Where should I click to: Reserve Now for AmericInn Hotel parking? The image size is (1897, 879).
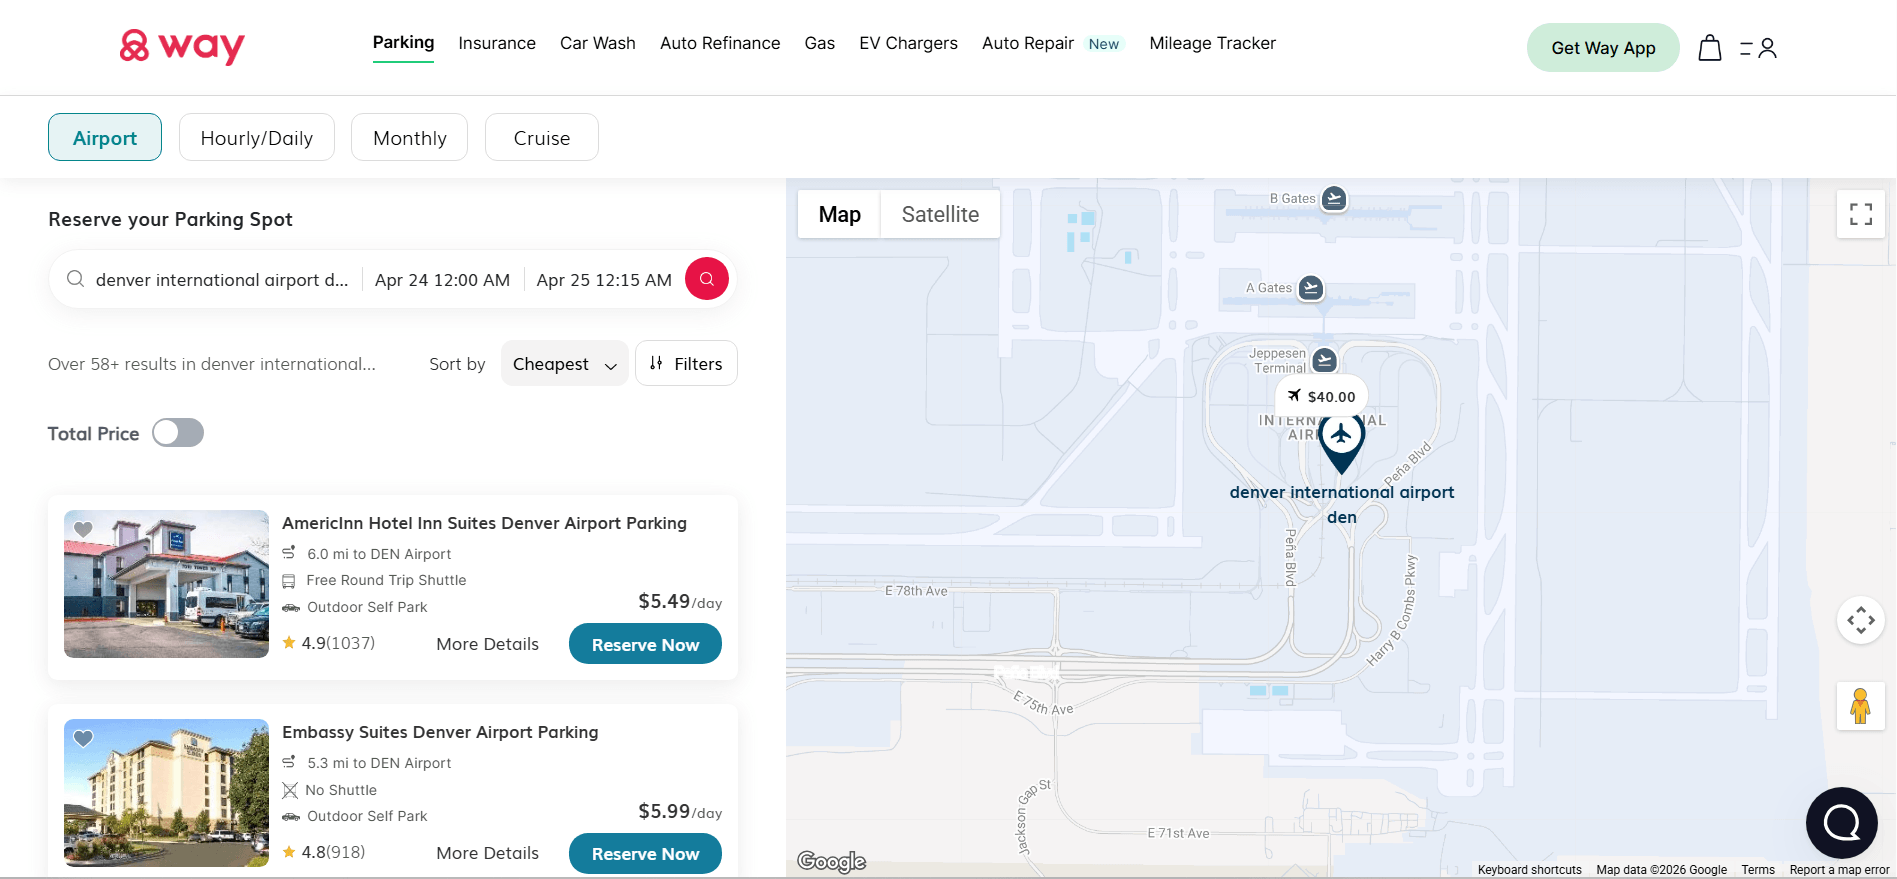(x=645, y=645)
